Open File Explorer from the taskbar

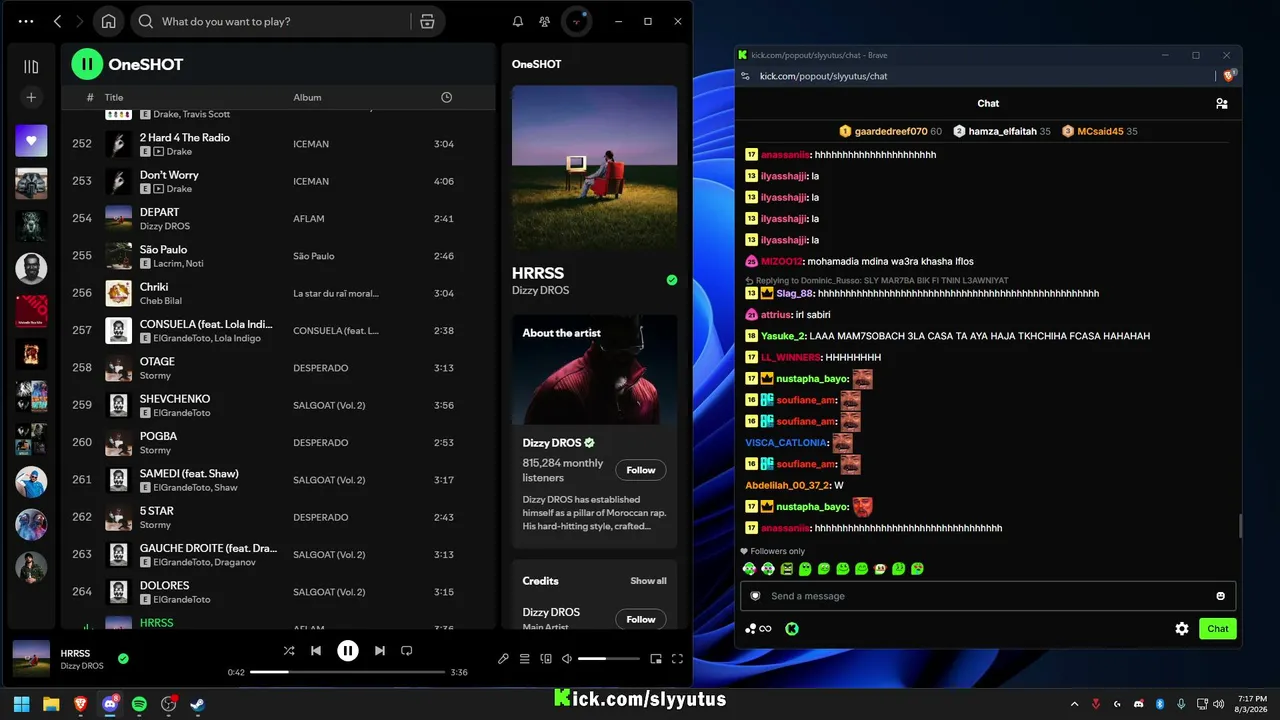point(51,704)
